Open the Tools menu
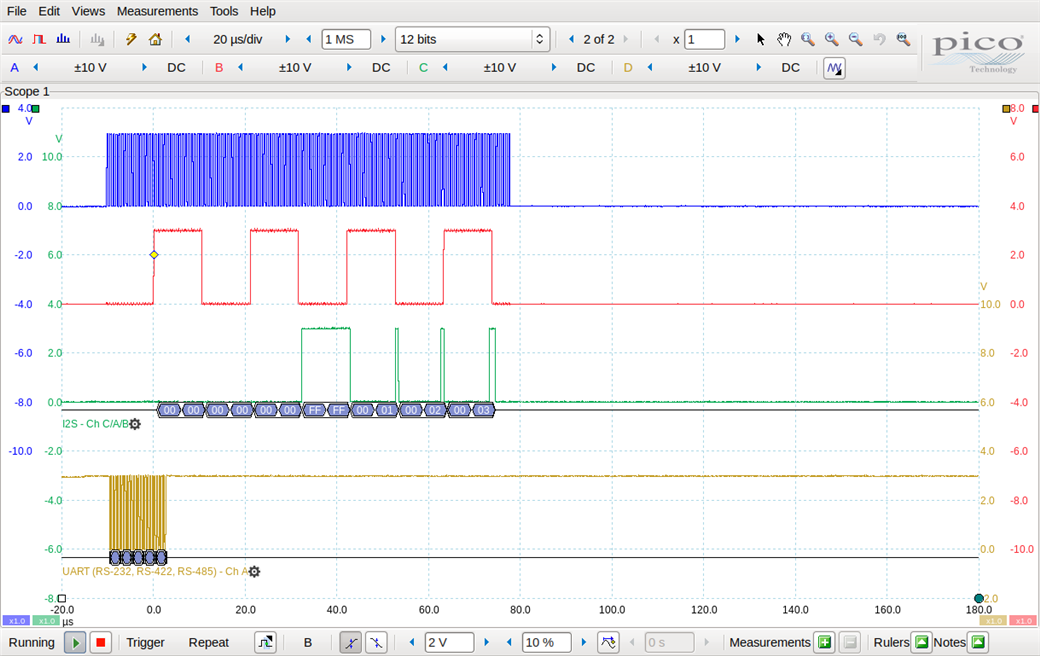This screenshot has height=656, width=1040. tap(224, 11)
